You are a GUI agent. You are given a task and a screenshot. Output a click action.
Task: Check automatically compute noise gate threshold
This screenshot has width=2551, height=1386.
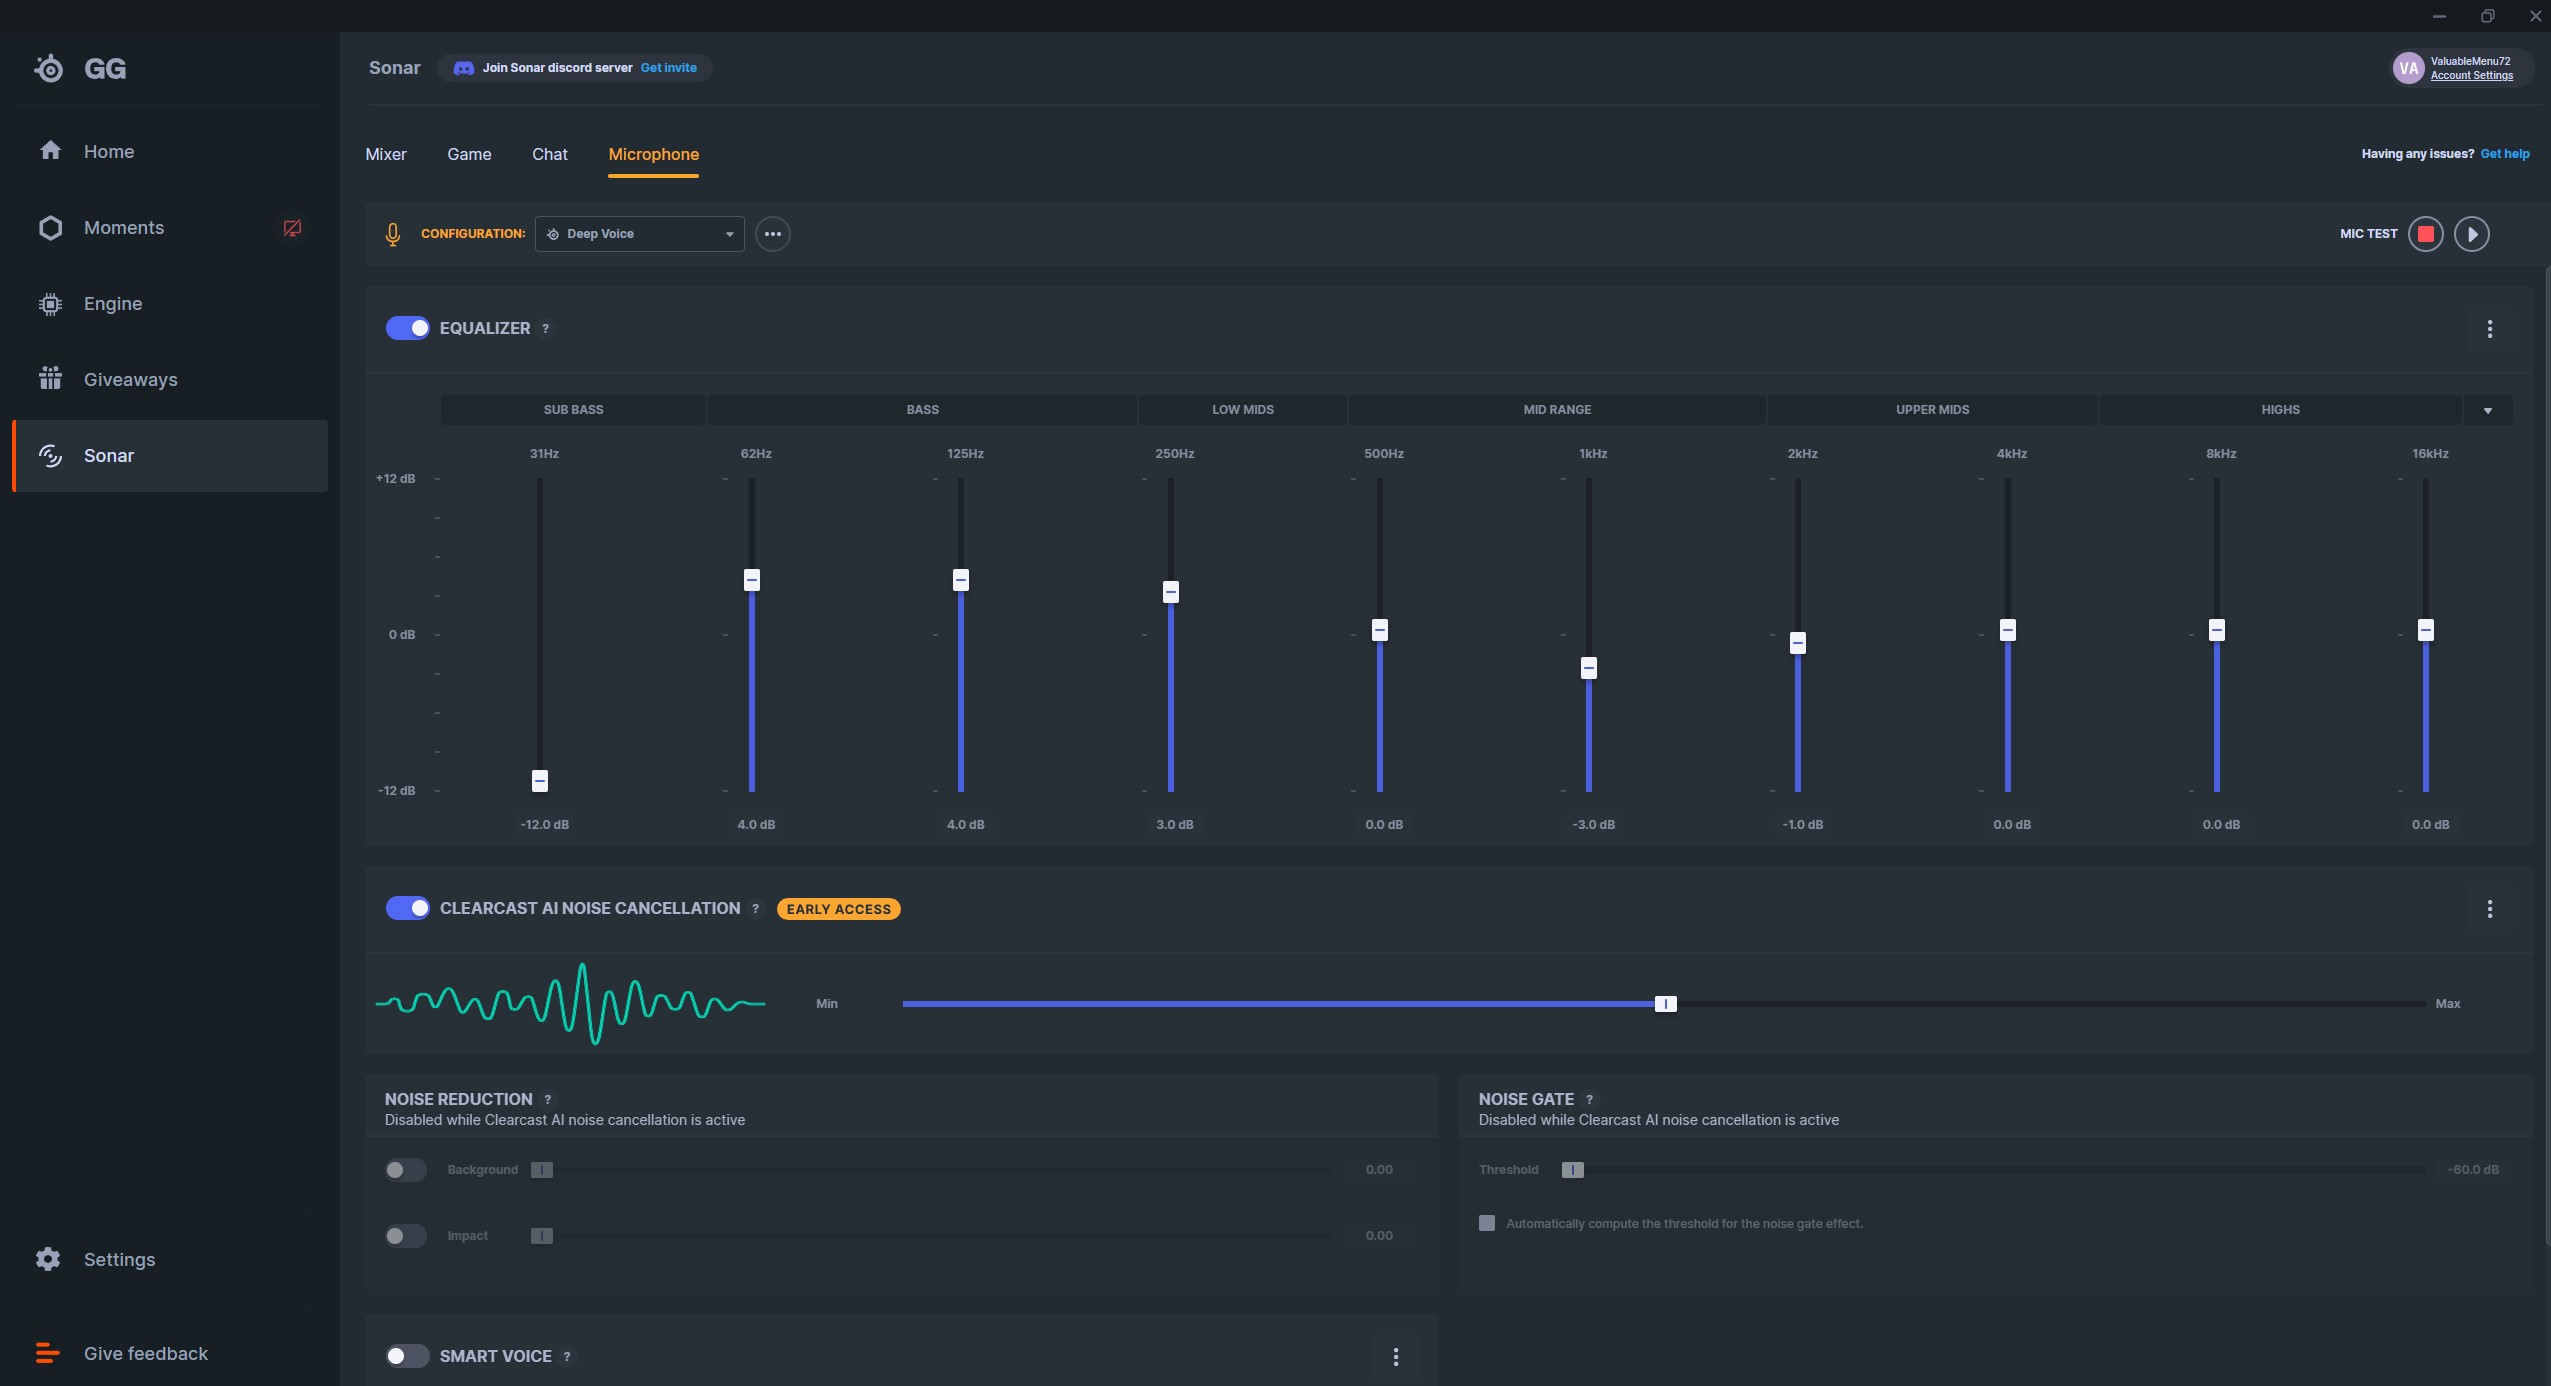1487,1223
